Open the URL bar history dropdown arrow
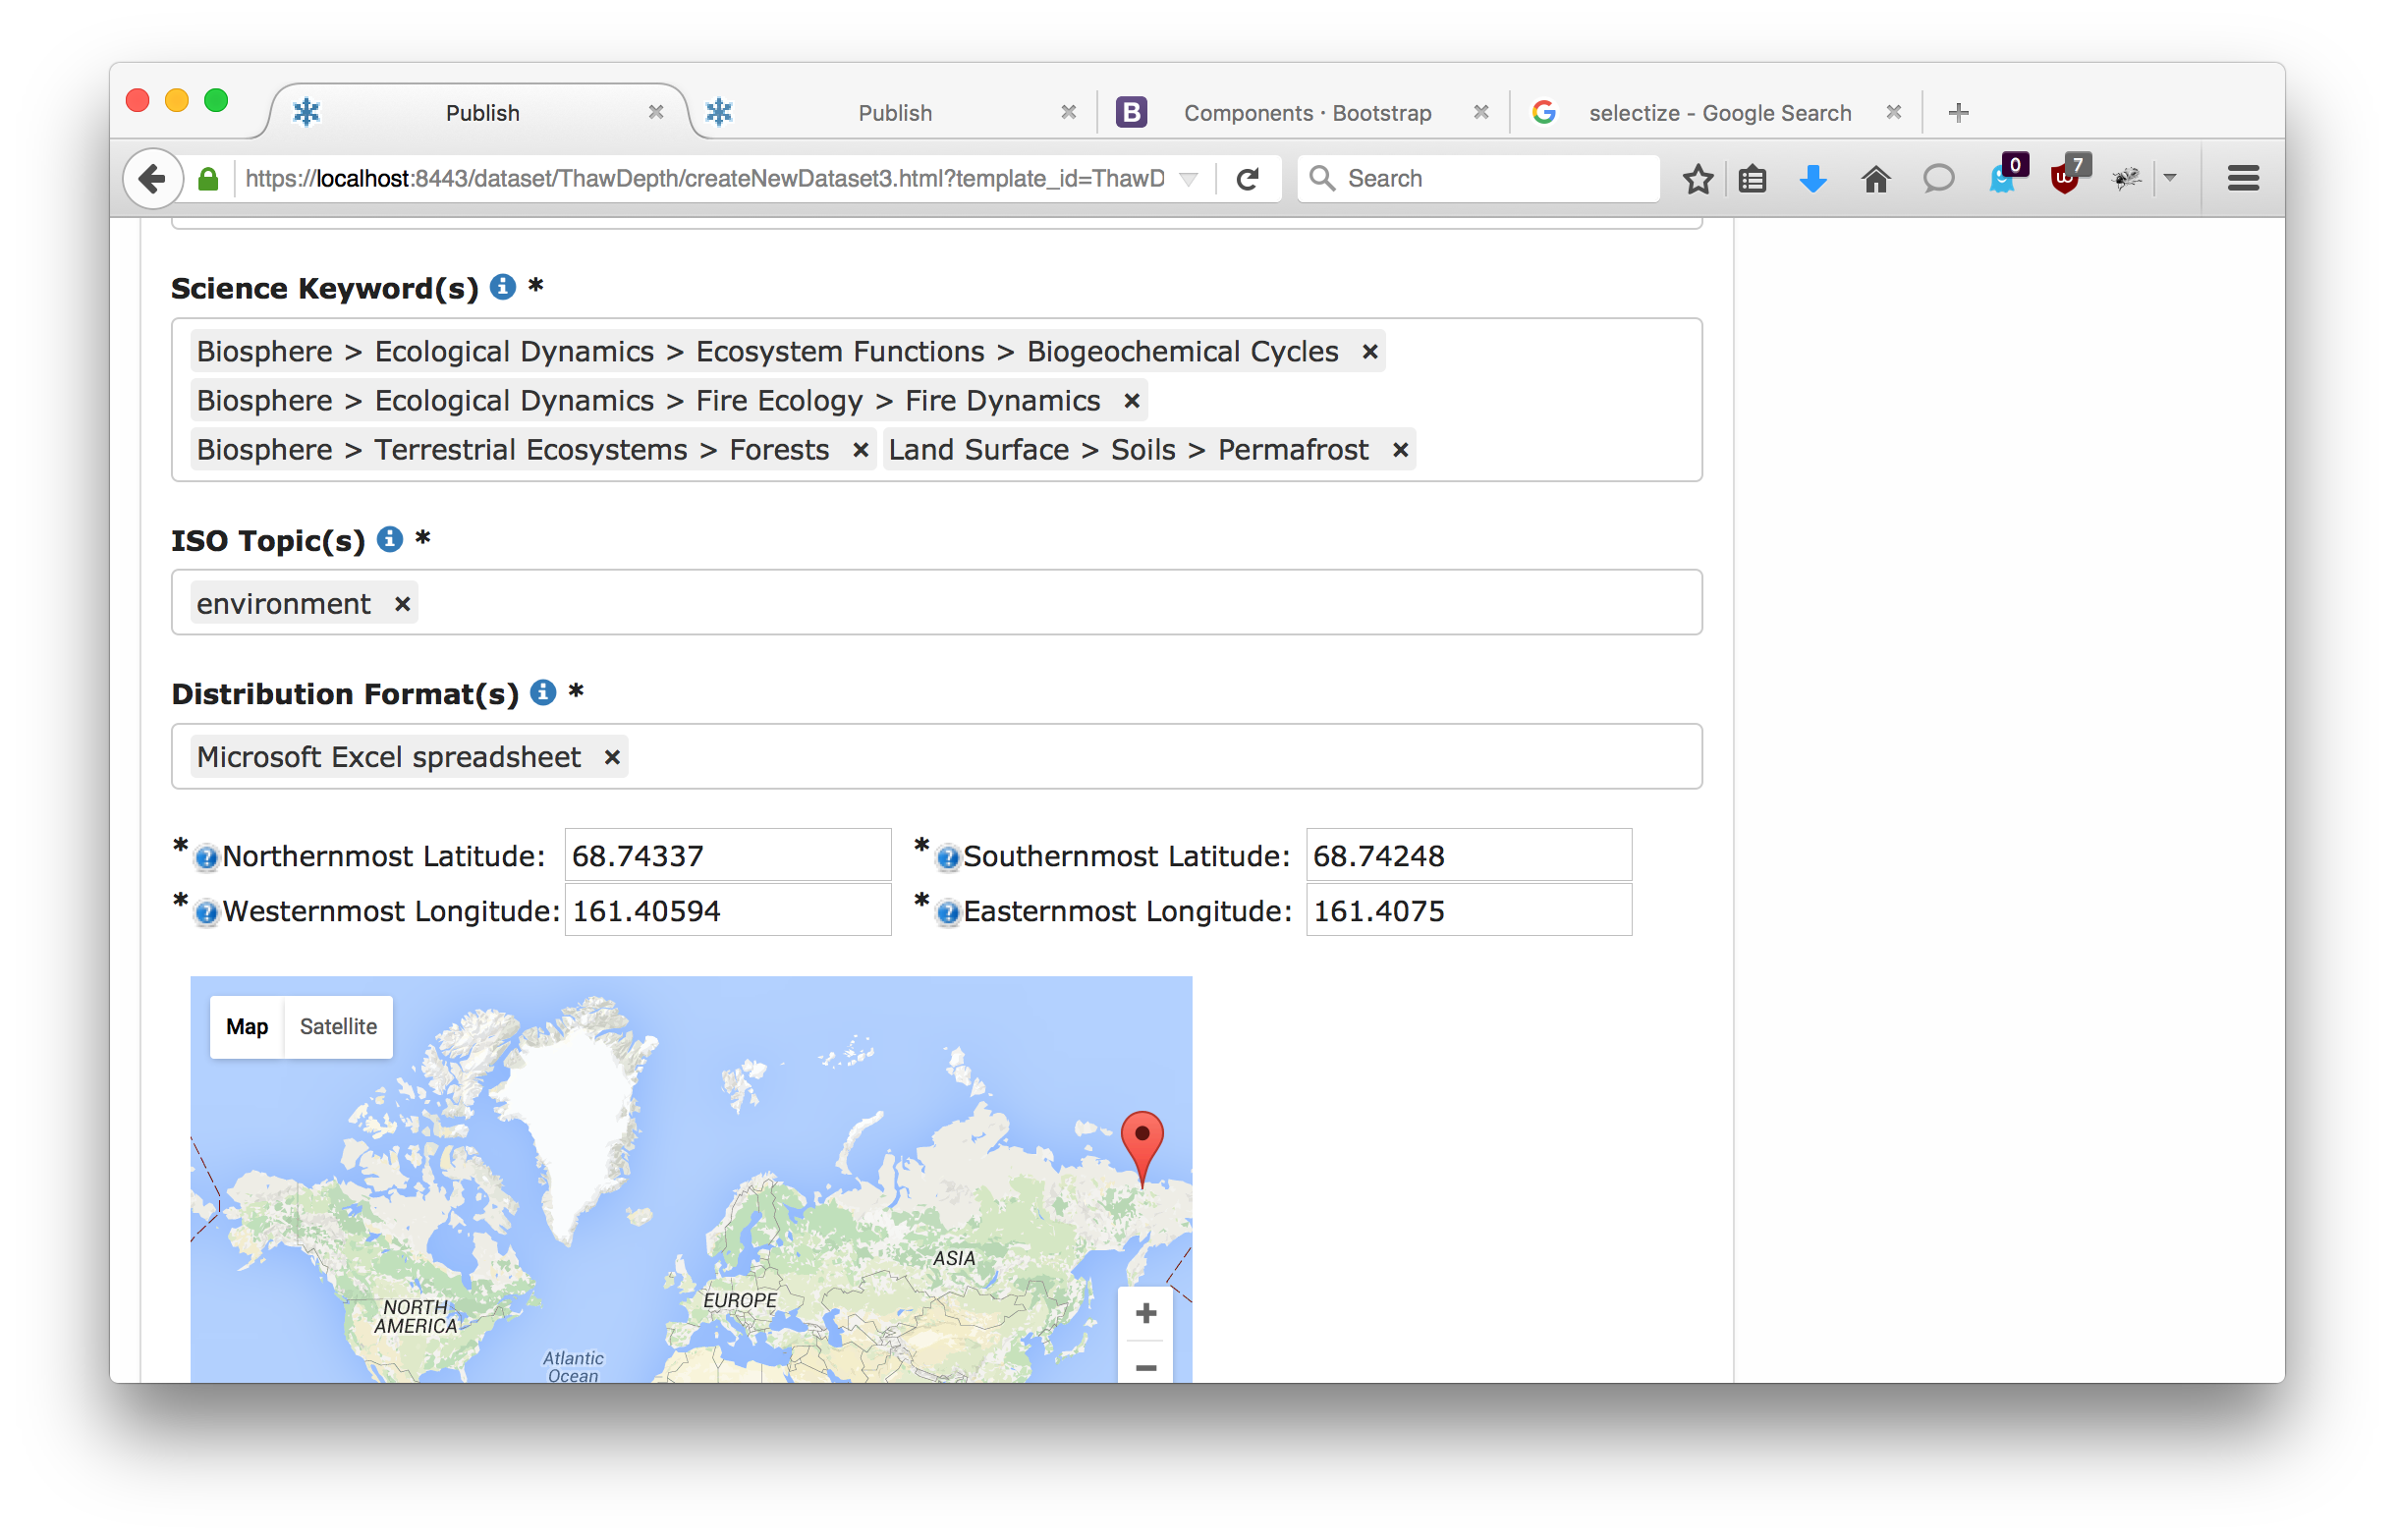2395x1540 pixels. pyautogui.click(x=1188, y=179)
